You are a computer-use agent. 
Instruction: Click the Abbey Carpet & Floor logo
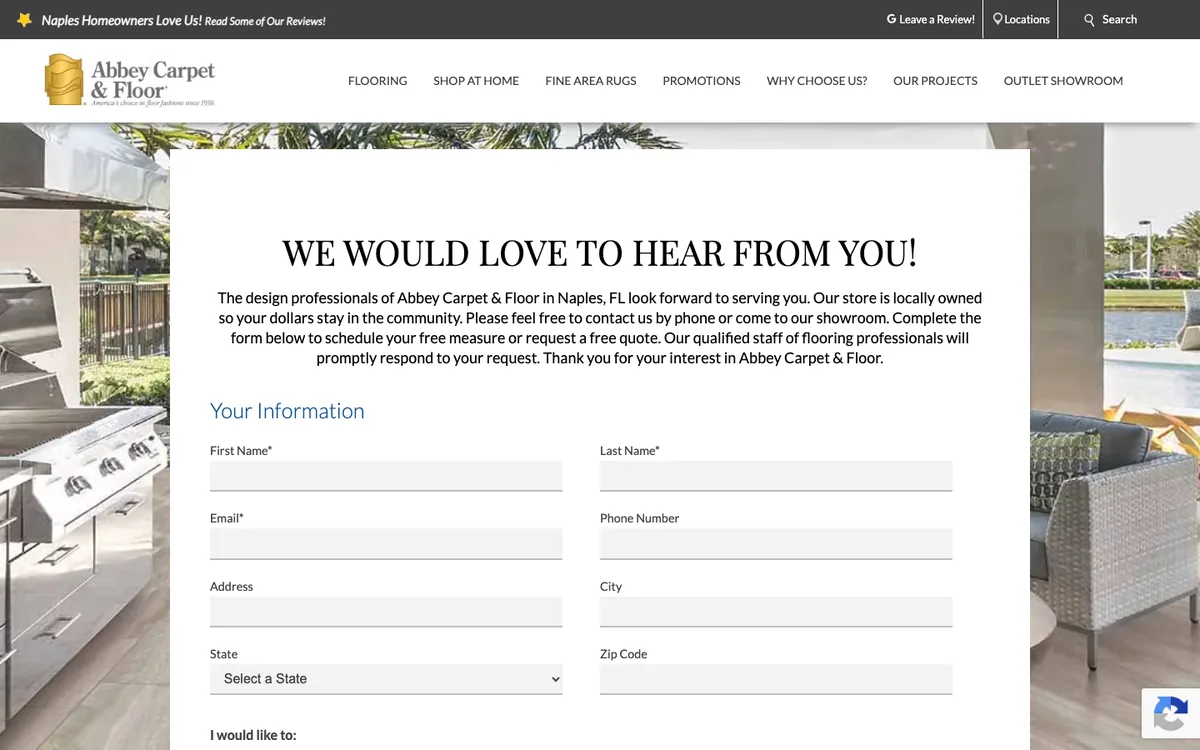pos(130,80)
